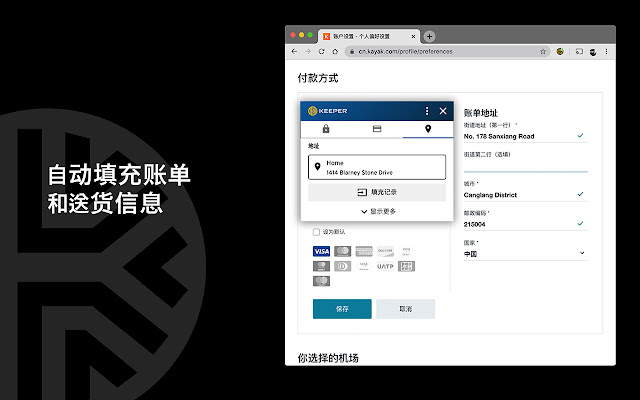Click the cn.kayak.com address bar

click(x=447, y=51)
